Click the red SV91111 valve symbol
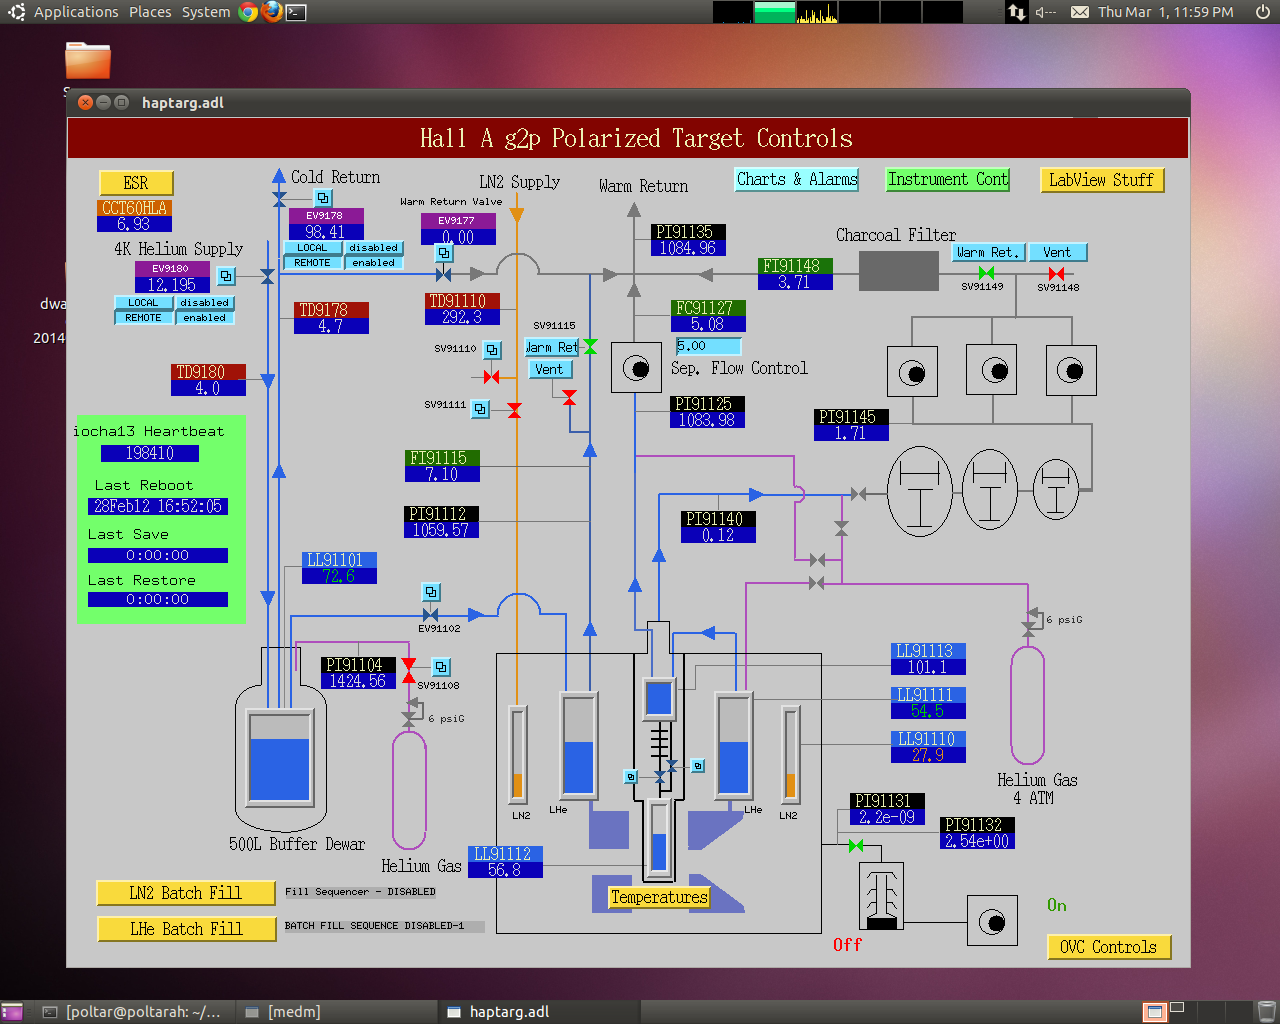This screenshot has height=1024, width=1280. 514,410
